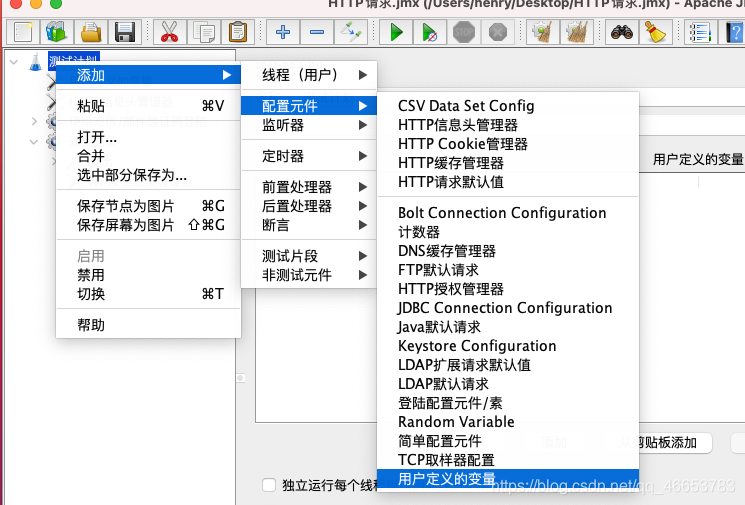Expand the 监听器 submenu
This screenshot has height=505, width=745.
coord(309,125)
